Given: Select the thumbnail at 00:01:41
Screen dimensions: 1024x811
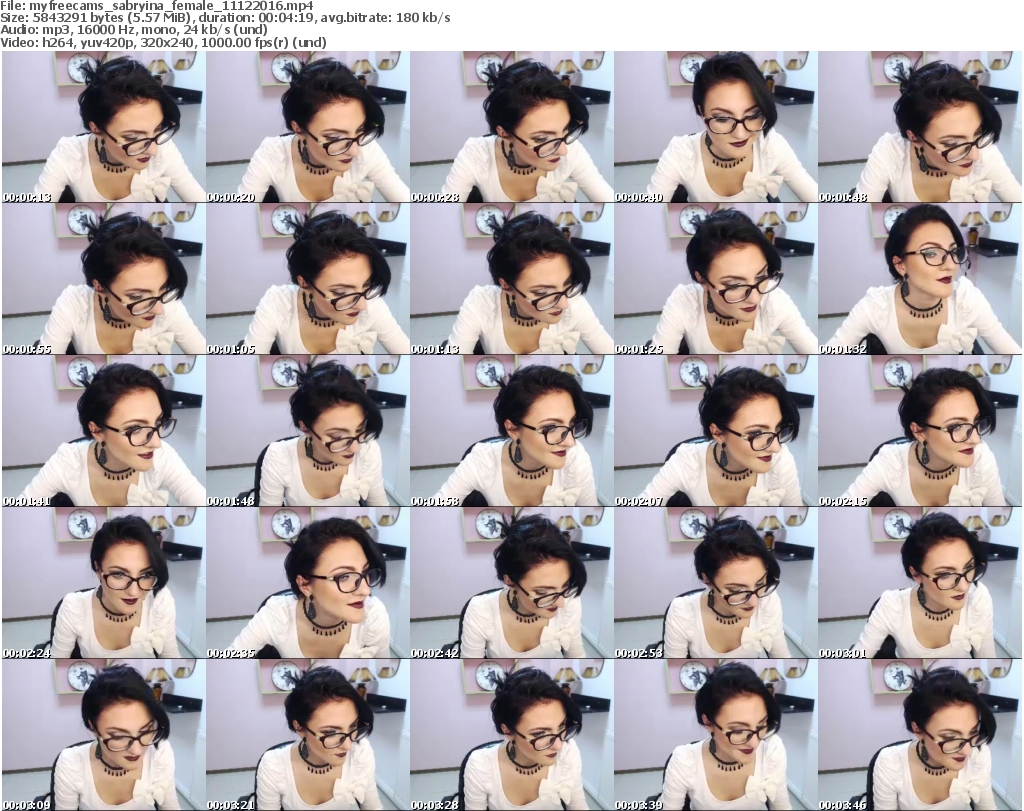Looking at the screenshot, I should (x=104, y=431).
